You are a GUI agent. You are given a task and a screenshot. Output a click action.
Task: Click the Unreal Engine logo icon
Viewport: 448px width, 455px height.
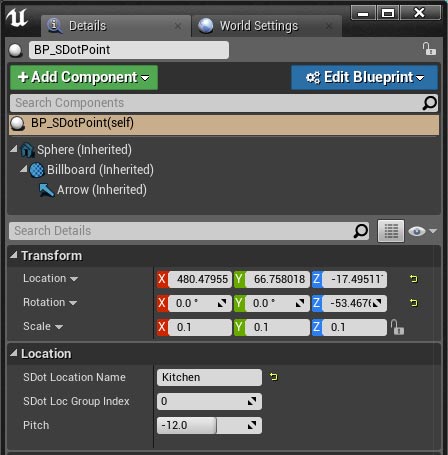[x=17, y=18]
